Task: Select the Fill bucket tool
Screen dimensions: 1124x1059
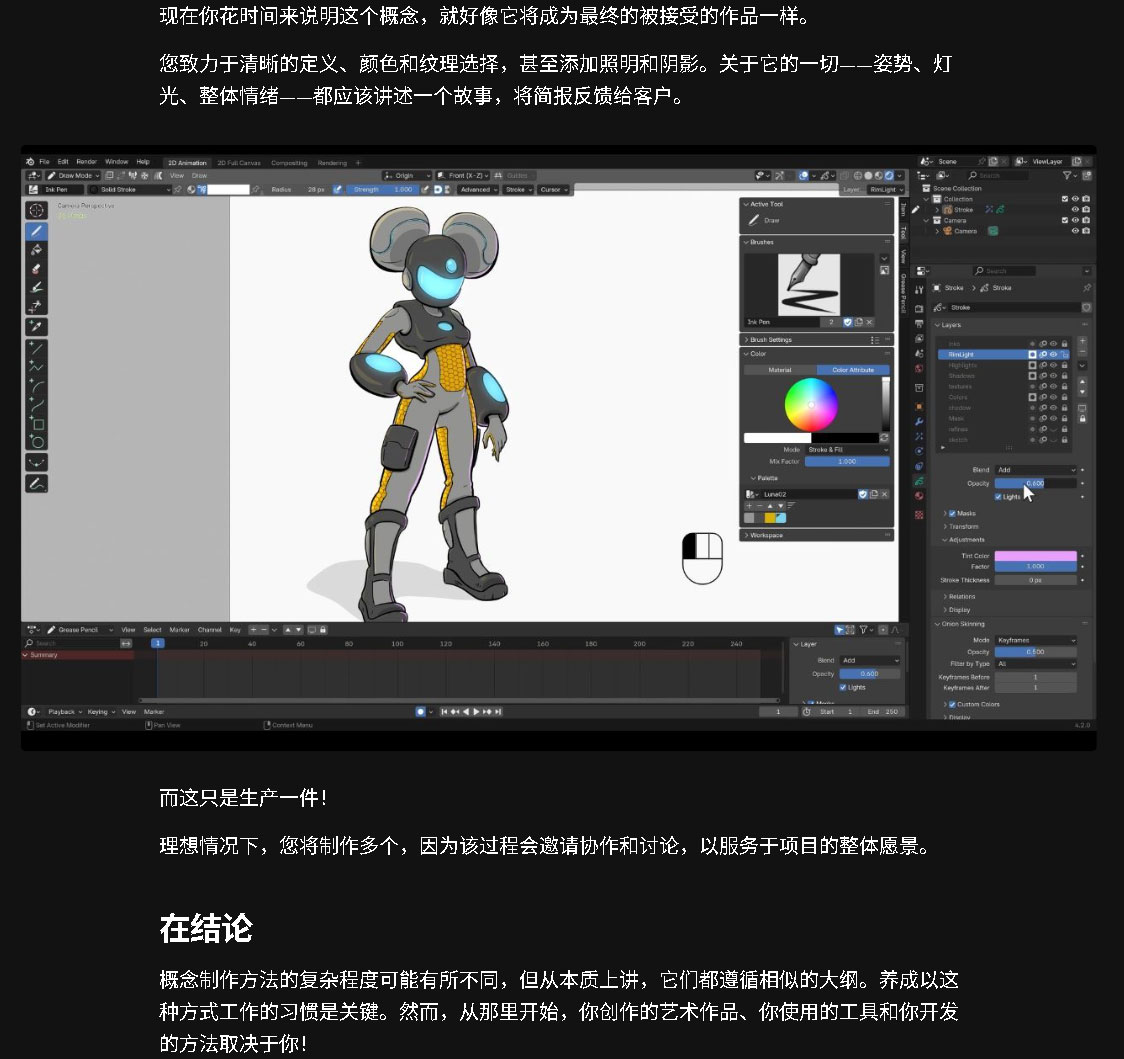Action: click(37, 250)
